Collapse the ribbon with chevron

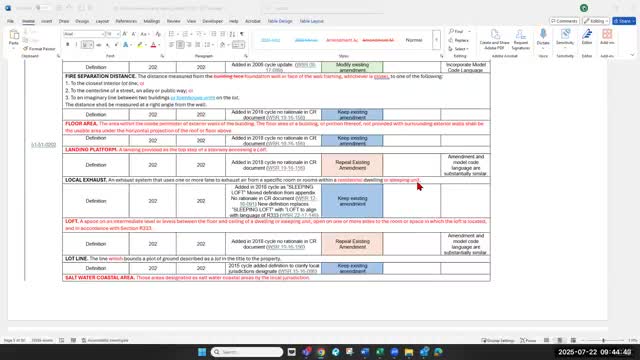(632, 55)
